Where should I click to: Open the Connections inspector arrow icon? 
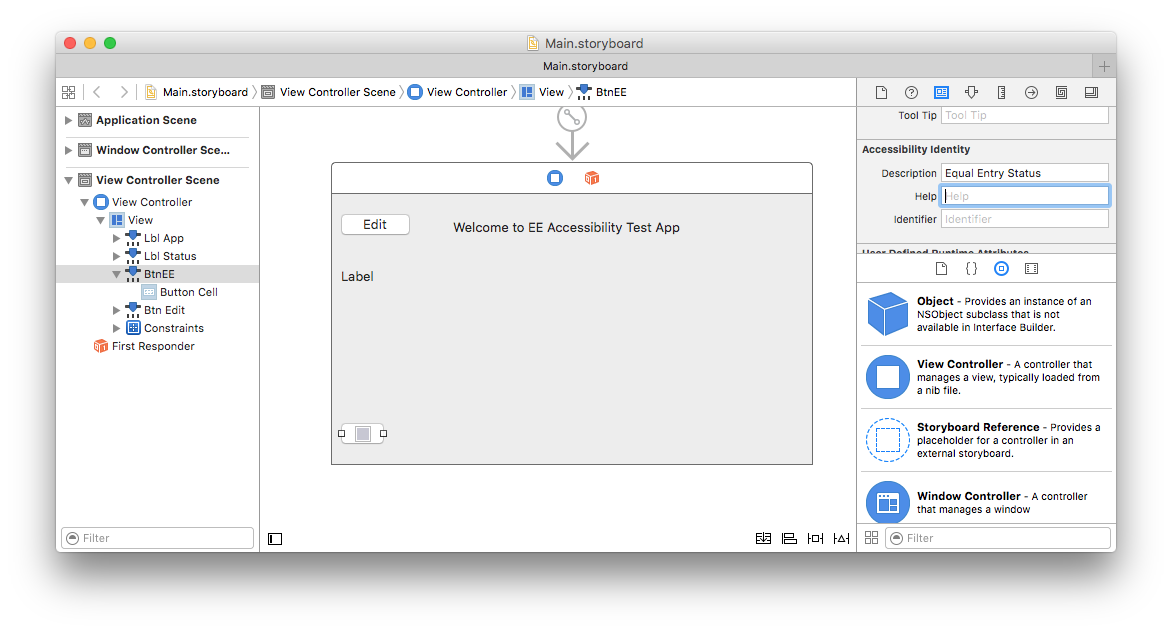coord(1031,93)
